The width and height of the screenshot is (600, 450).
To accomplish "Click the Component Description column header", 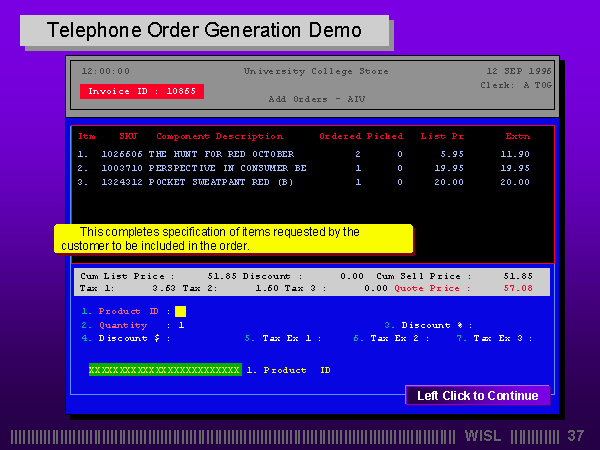I will (219, 136).
